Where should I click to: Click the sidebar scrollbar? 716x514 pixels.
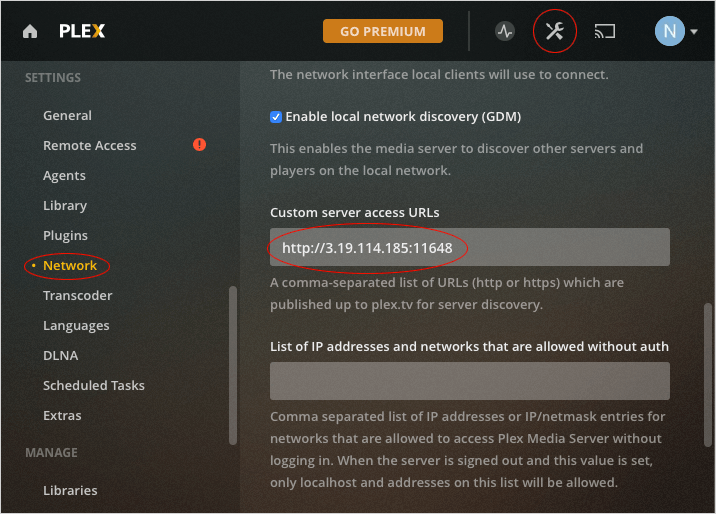click(233, 365)
